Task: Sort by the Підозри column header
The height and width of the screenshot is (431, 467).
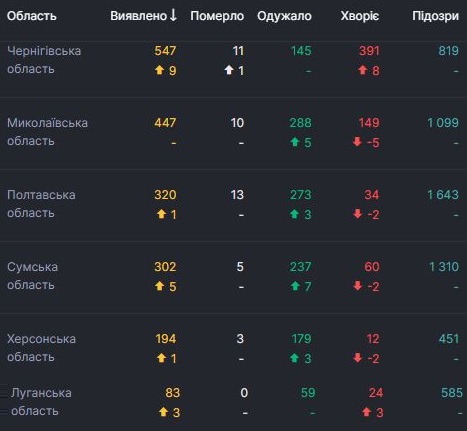Action: point(435,16)
